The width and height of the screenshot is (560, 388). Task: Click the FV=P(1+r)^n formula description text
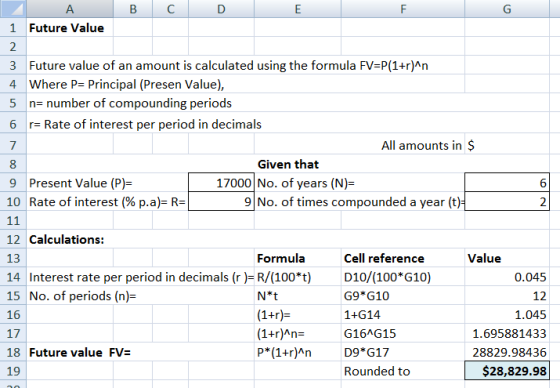(229, 66)
